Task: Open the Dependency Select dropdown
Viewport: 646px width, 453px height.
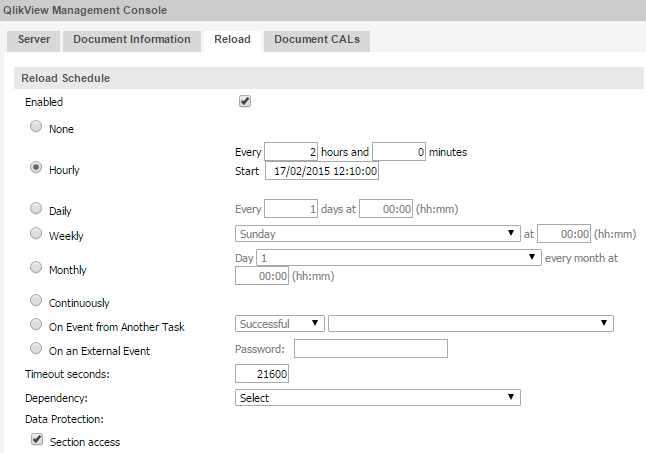Action: coord(378,397)
